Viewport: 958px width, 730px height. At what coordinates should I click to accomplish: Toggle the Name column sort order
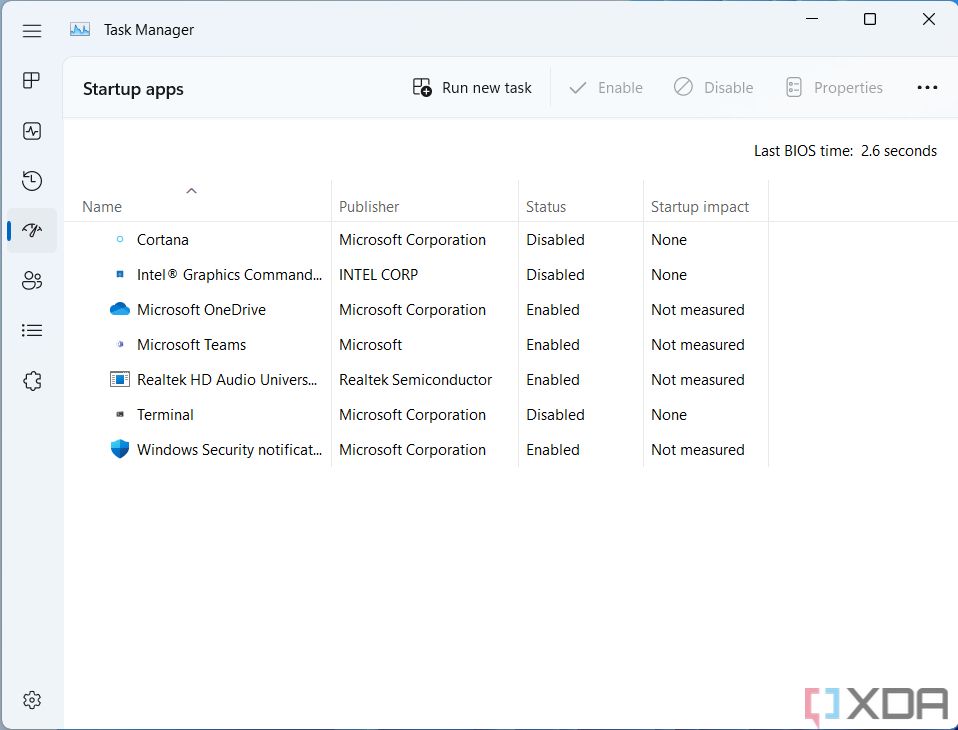pyautogui.click(x=101, y=206)
